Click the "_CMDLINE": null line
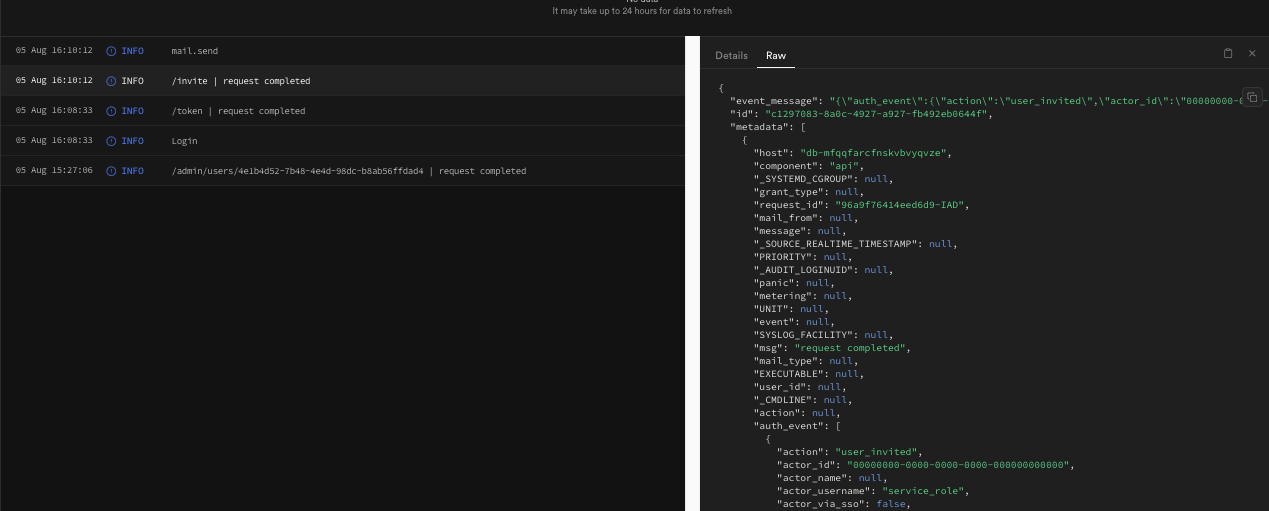 point(802,400)
